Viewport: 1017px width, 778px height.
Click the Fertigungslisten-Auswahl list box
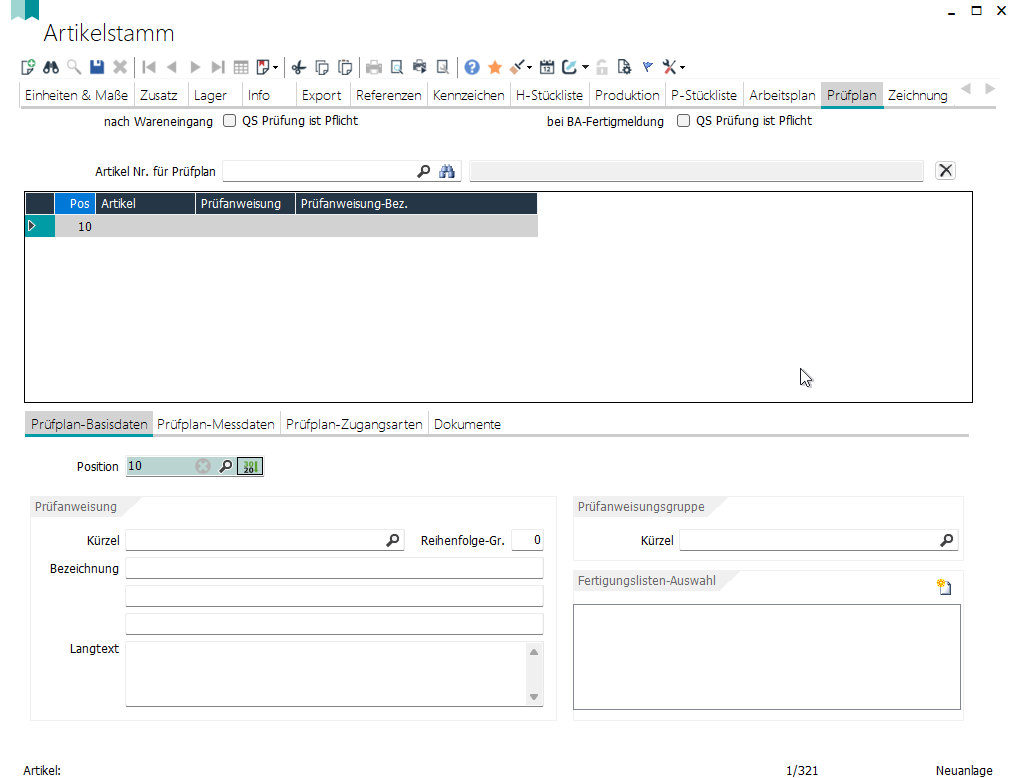pos(767,657)
